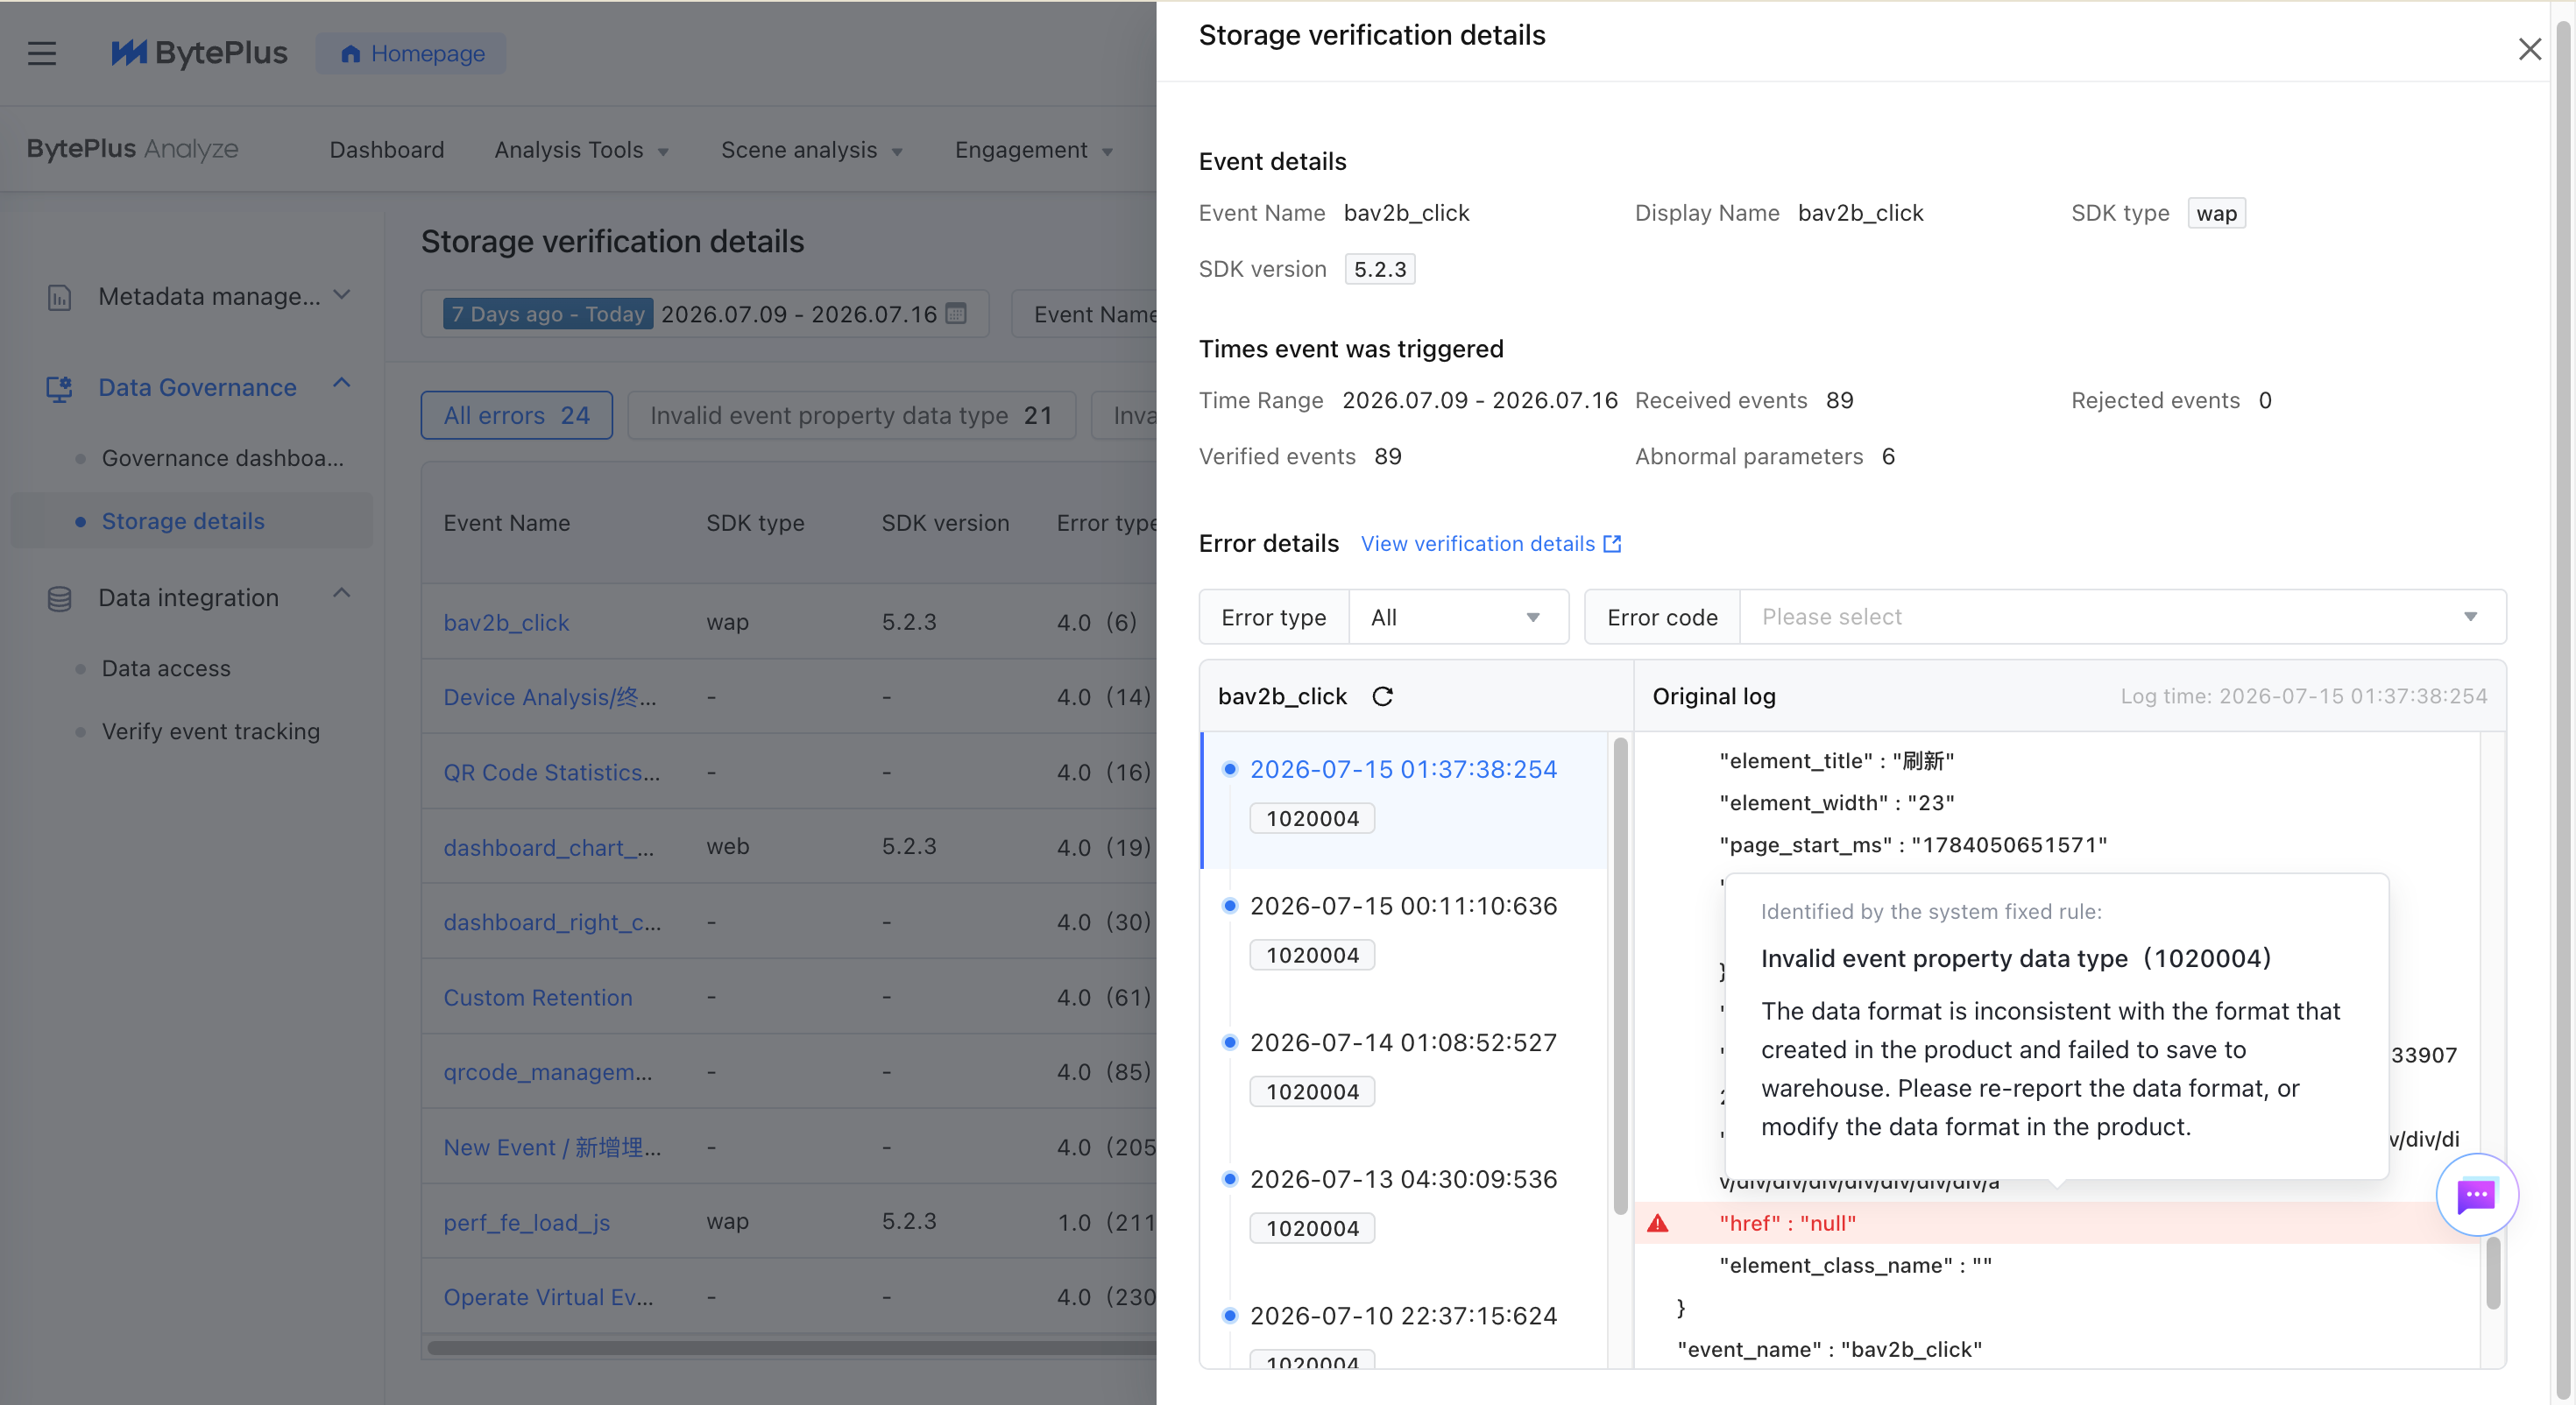Screen dimensions: 2576x1405
Task: Click the red warning icon beside href
Action: 1658,1223
